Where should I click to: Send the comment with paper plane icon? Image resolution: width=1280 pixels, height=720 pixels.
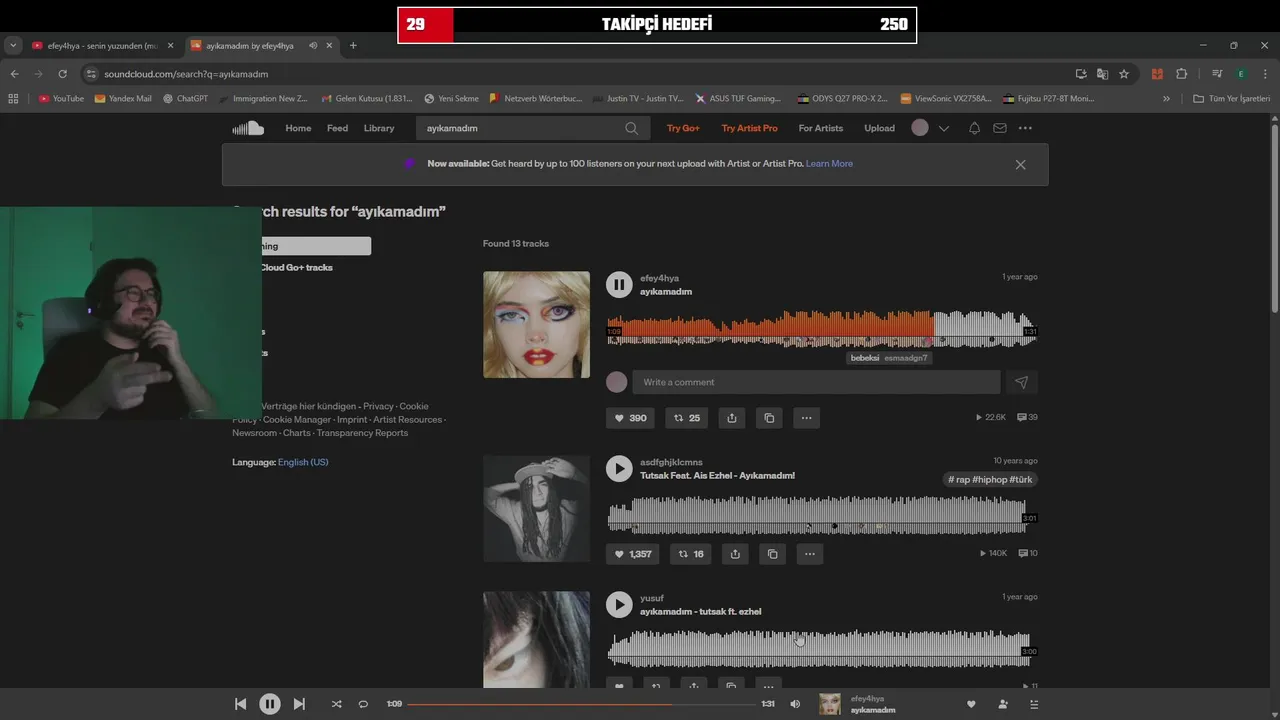1021,382
